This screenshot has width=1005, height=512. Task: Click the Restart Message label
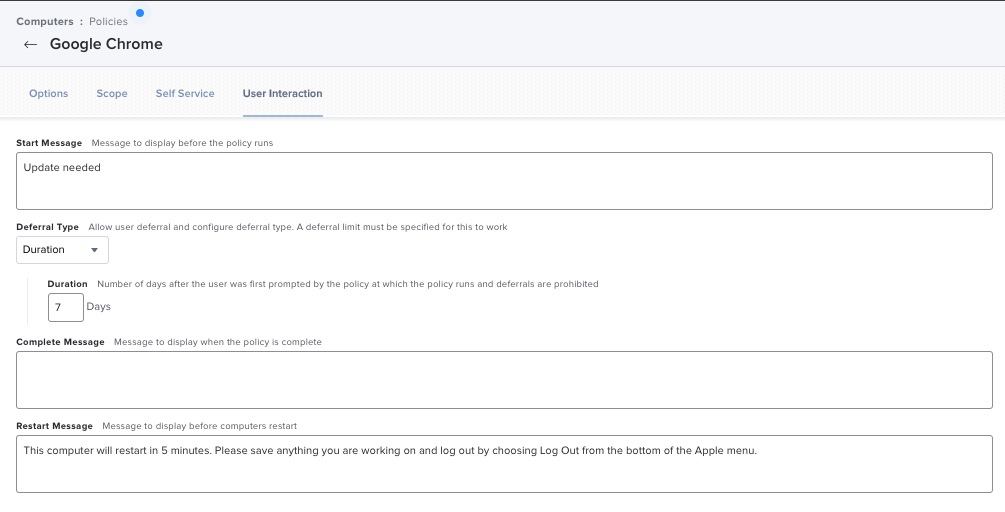pos(54,426)
